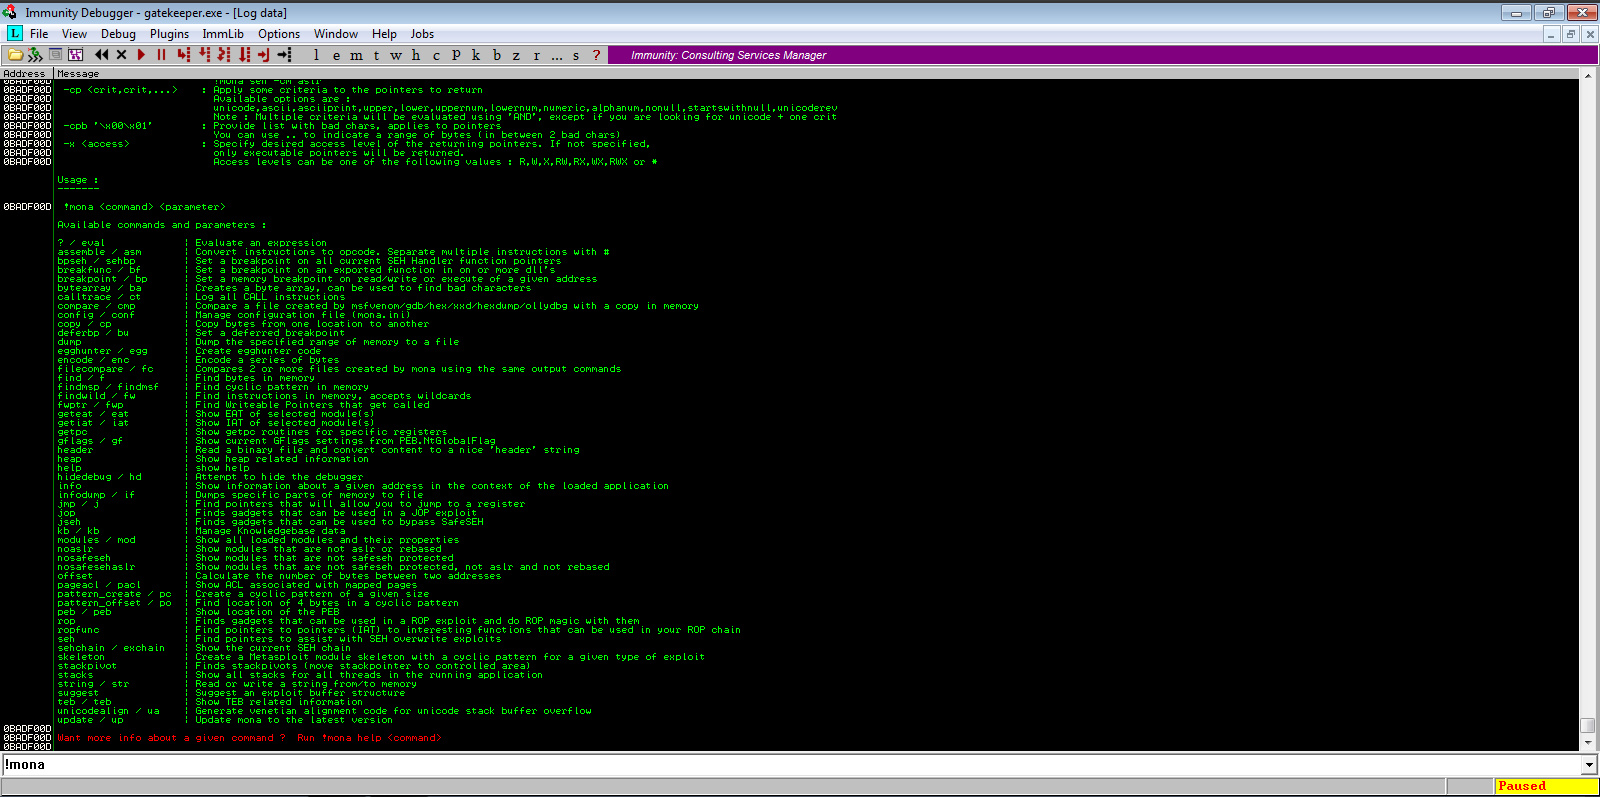The image size is (1600, 797).
Task: Click the Step into icon
Action: pyautogui.click(x=183, y=55)
